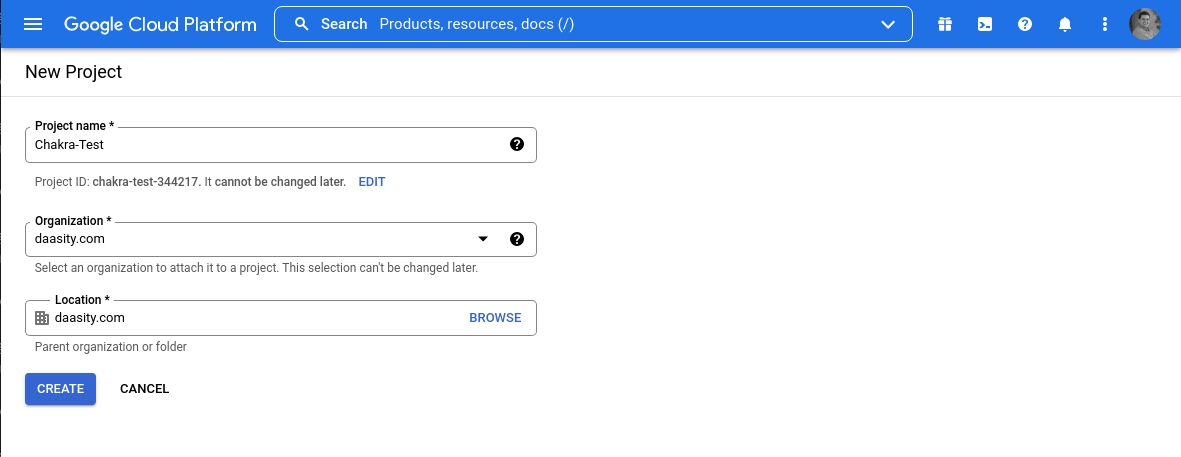This screenshot has height=457, width=1181.
Task: Open the help question mark in header
Action: [x=1025, y=24]
